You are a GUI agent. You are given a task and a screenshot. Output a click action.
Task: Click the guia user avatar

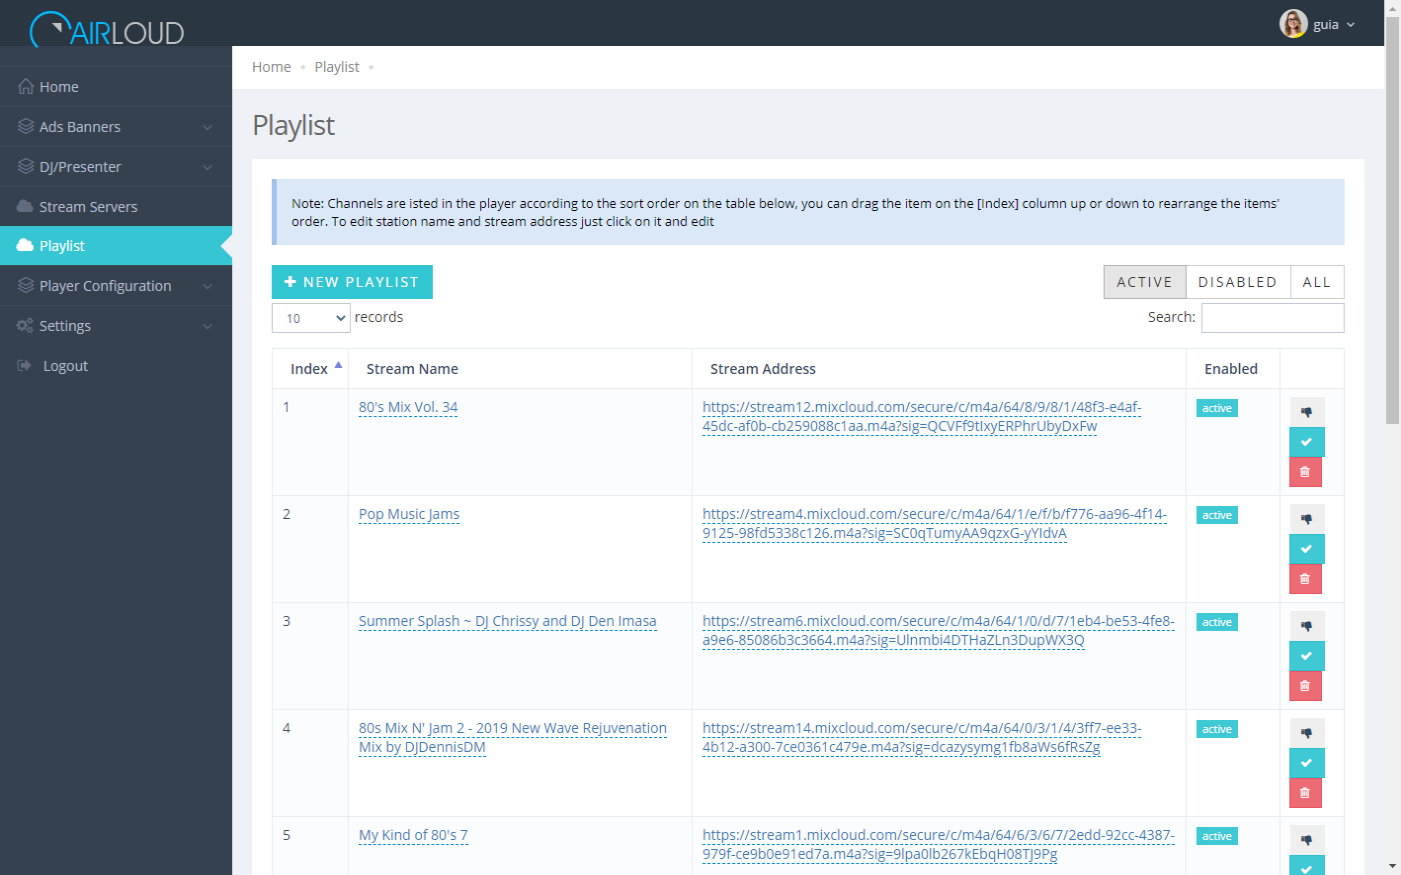tap(1293, 23)
